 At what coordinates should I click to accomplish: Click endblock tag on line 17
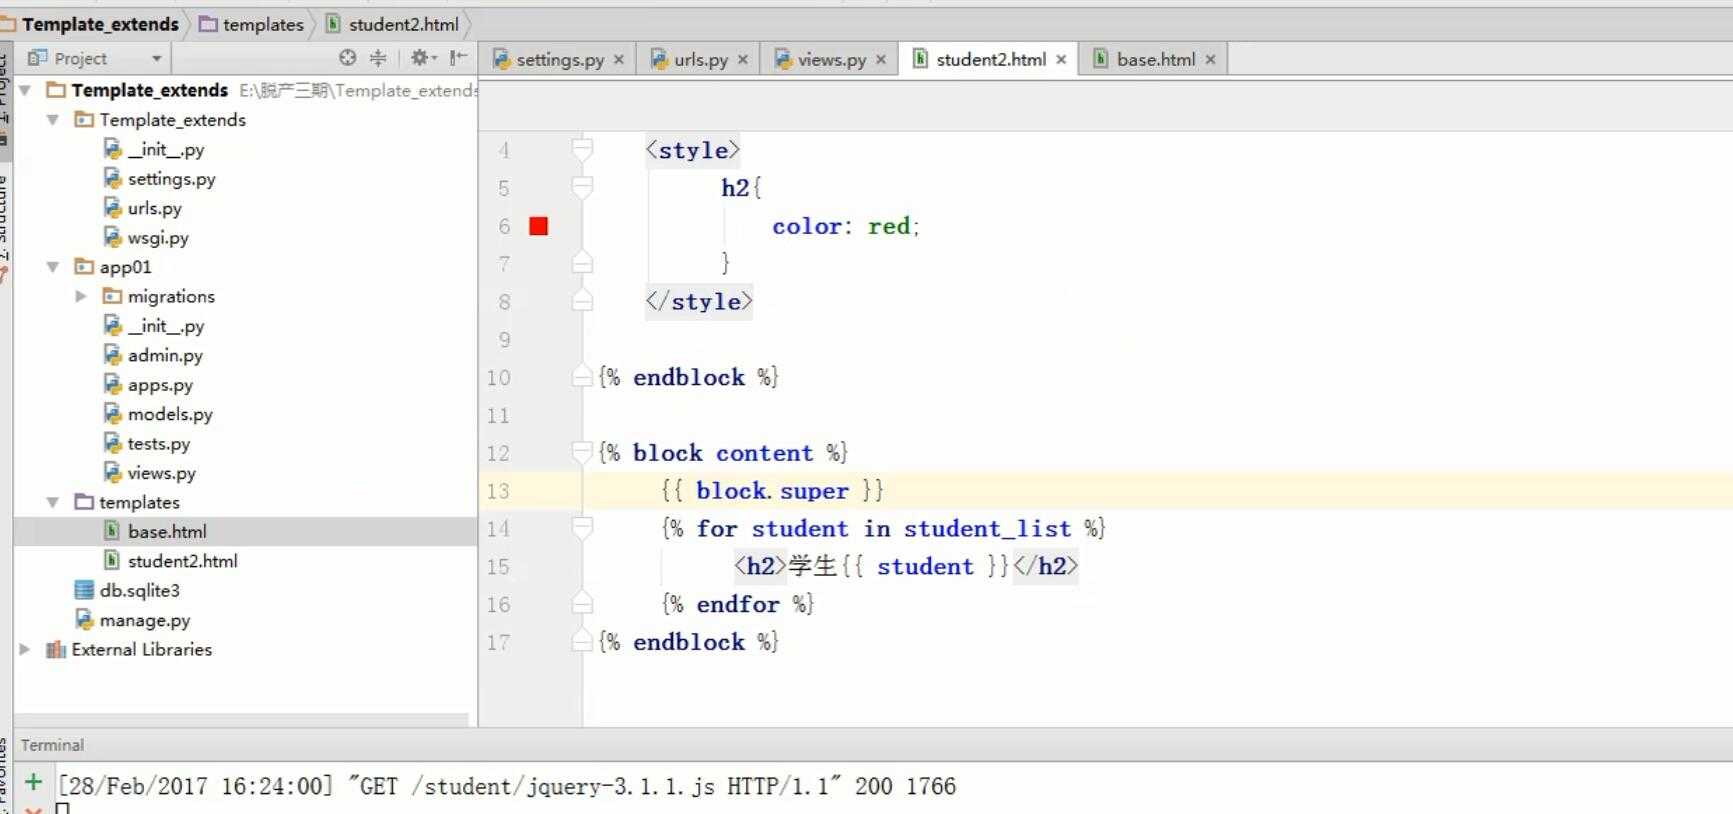point(688,642)
